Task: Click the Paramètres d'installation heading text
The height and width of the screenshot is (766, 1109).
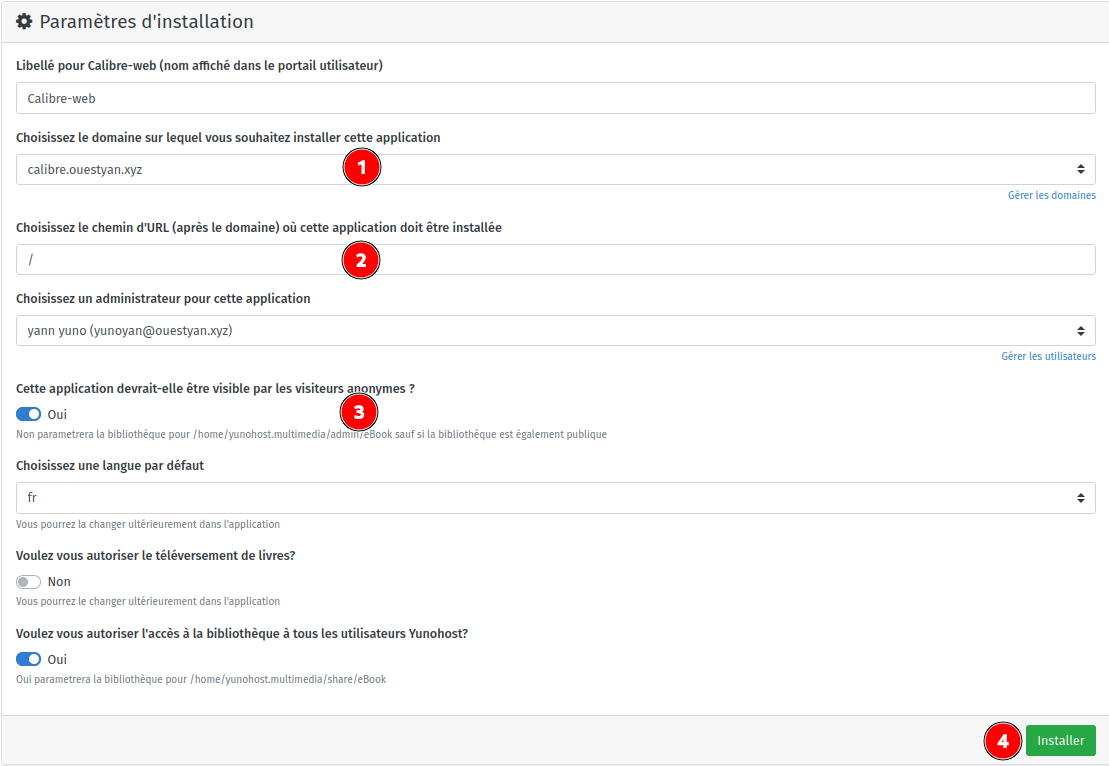Action: [x=146, y=22]
